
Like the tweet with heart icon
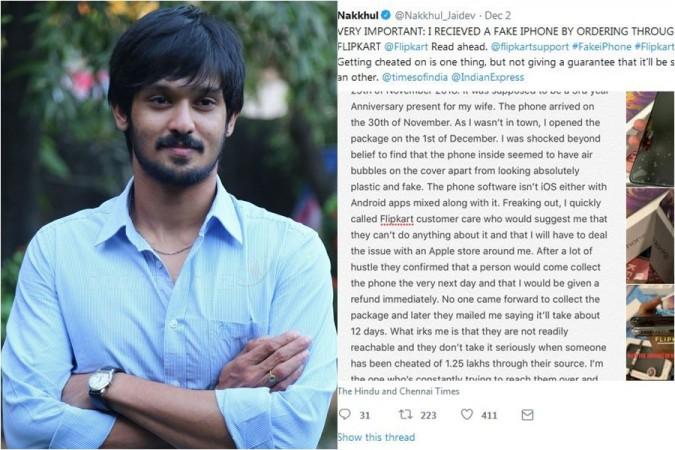point(467,414)
